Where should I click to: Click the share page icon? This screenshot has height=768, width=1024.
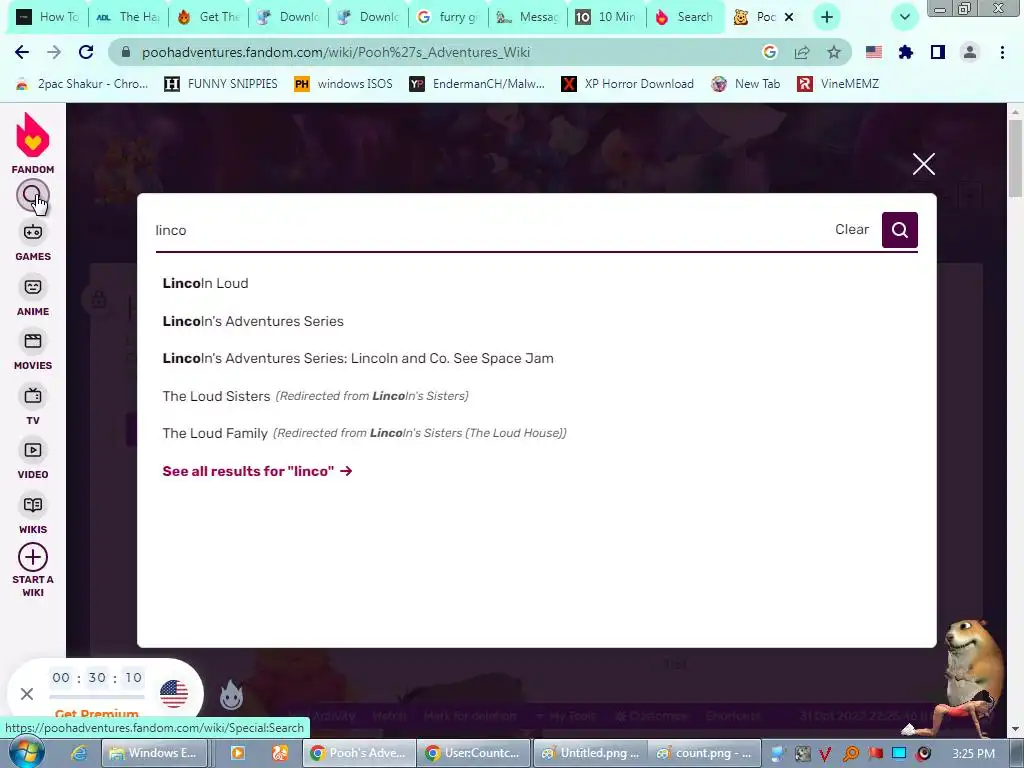(802, 52)
